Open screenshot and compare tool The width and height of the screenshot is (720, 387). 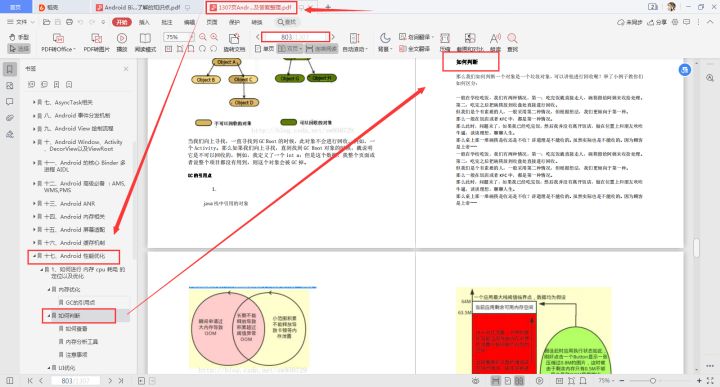[470, 43]
